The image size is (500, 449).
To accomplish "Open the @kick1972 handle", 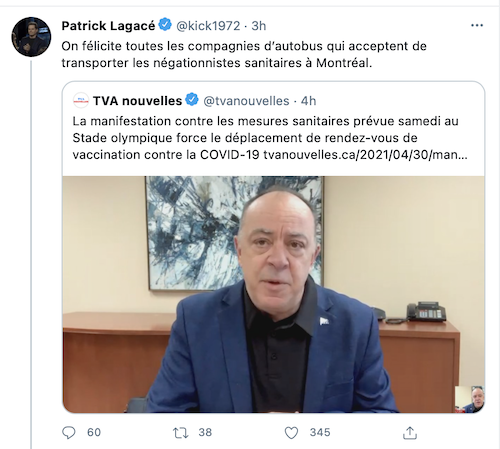I will coord(208,26).
